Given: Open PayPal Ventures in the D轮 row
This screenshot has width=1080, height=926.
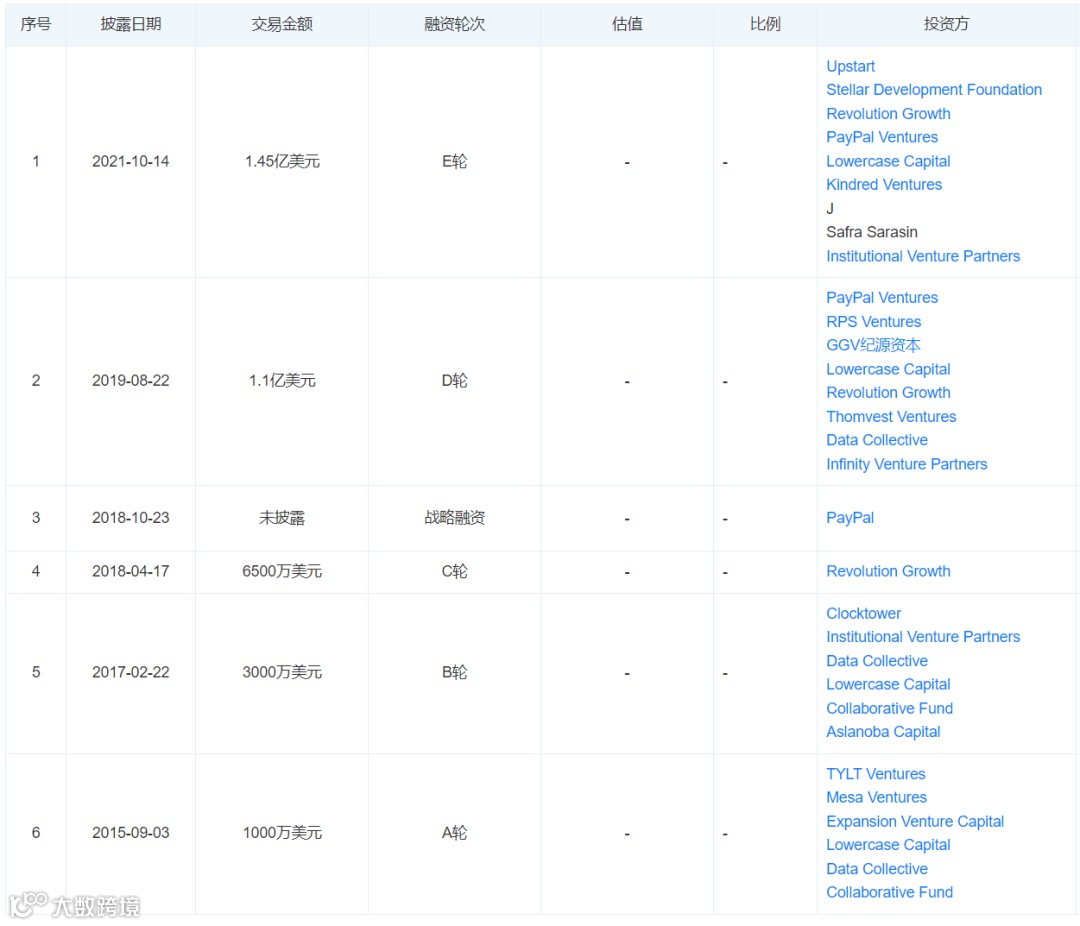Looking at the screenshot, I should (882, 298).
